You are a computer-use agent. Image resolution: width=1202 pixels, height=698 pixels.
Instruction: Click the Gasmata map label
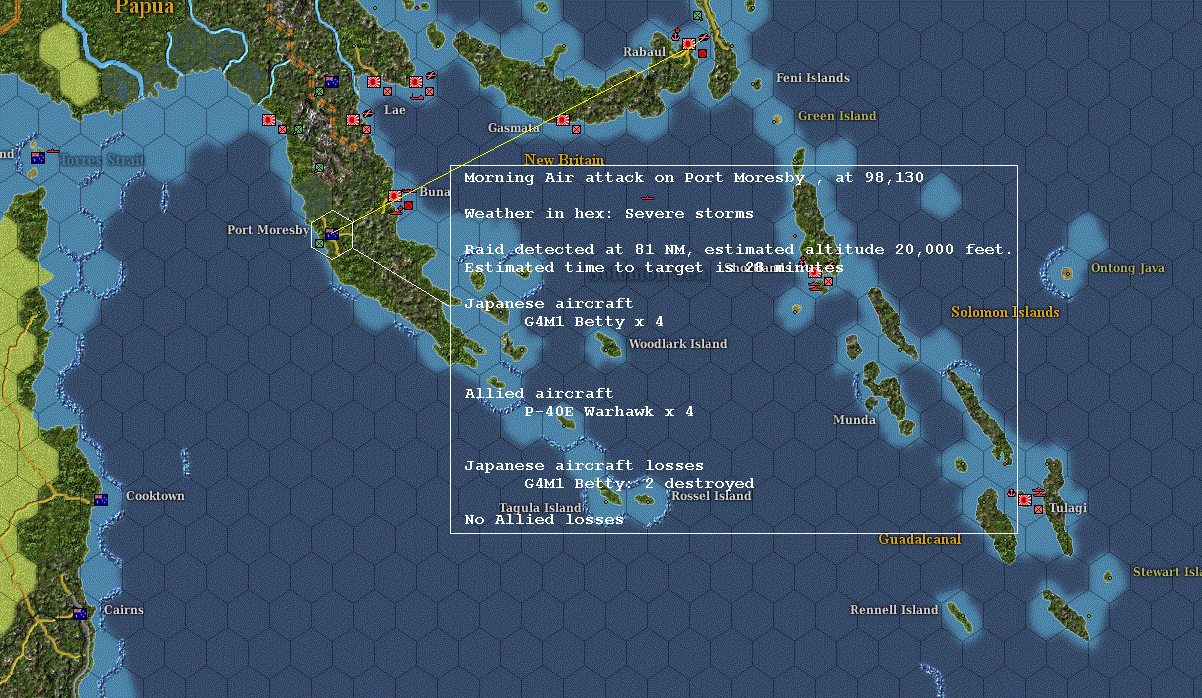click(514, 128)
